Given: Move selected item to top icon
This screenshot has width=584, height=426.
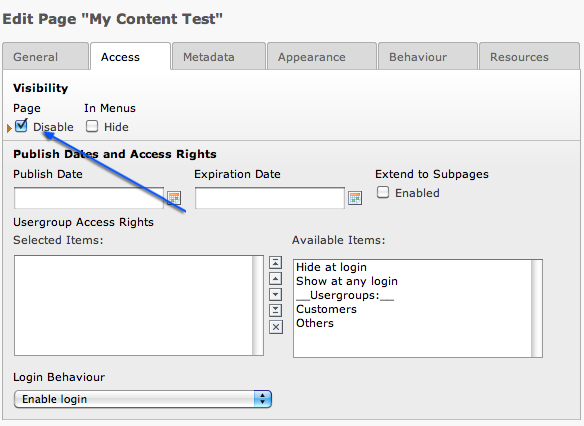Looking at the screenshot, I should point(275,263).
